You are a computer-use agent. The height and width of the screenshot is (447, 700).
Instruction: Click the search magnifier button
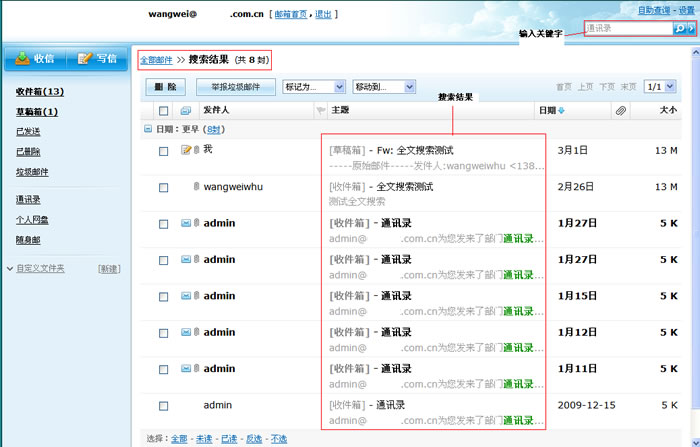point(682,29)
